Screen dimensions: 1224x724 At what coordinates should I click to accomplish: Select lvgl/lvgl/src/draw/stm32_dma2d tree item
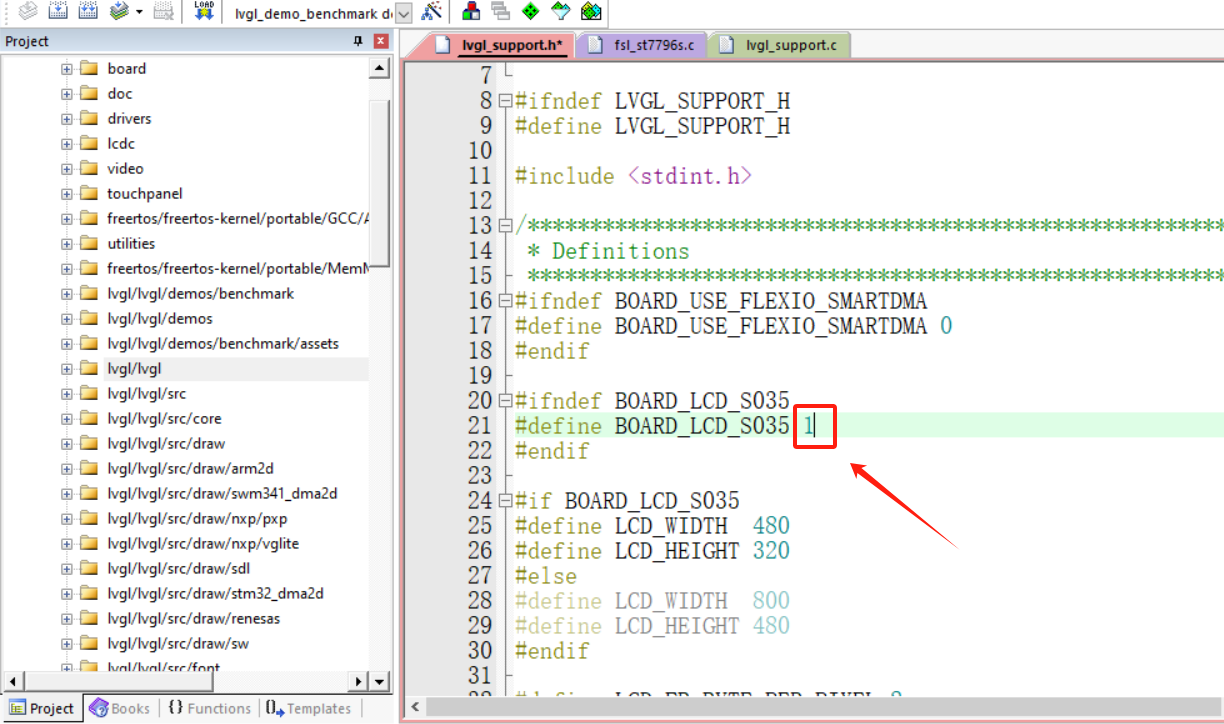215,594
